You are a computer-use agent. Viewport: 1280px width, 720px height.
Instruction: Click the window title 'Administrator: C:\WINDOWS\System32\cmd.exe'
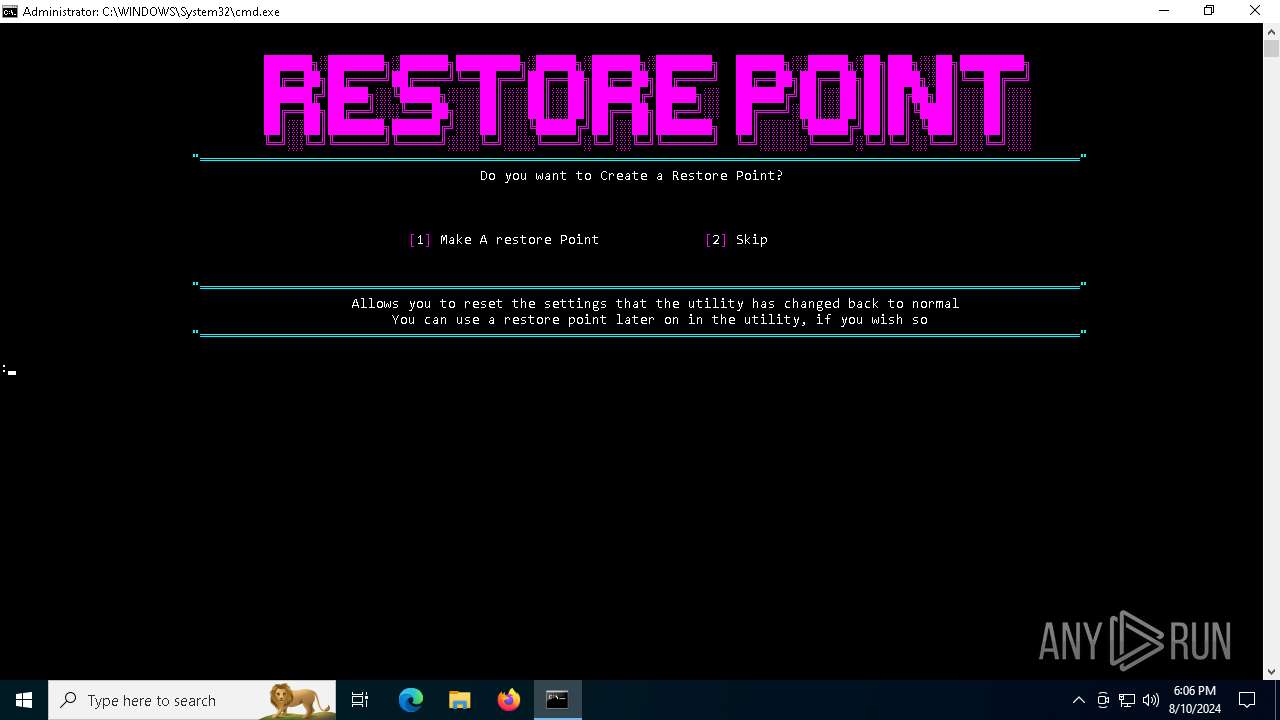click(151, 12)
